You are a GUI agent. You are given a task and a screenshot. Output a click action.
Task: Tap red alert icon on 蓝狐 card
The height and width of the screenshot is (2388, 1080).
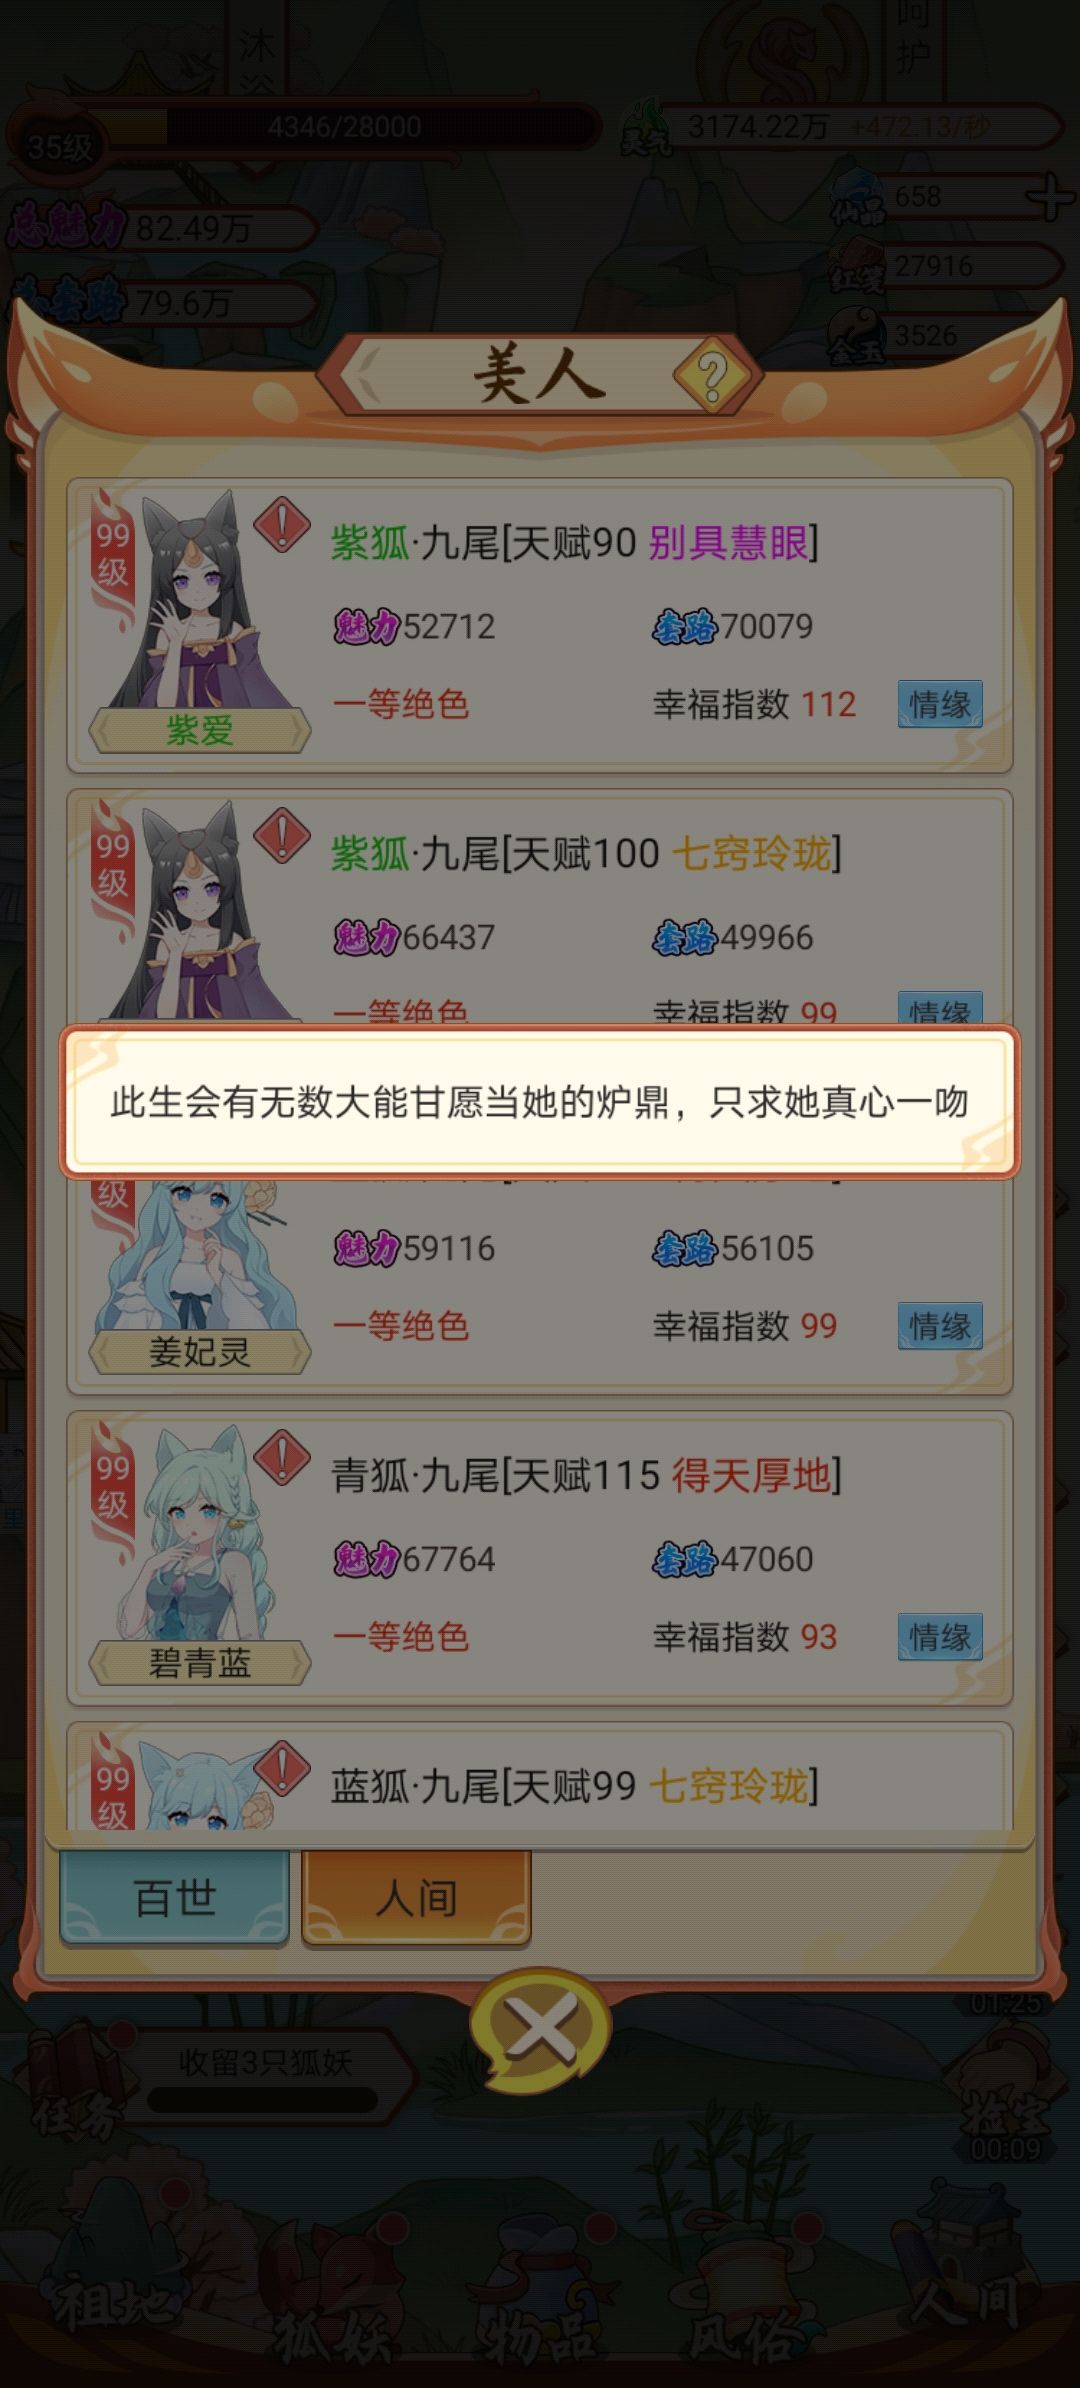[x=282, y=1768]
